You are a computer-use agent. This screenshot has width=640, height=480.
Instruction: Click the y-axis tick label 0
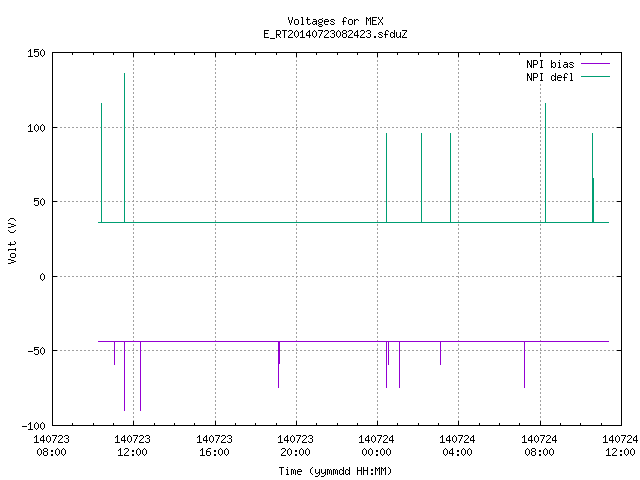tap(42, 277)
